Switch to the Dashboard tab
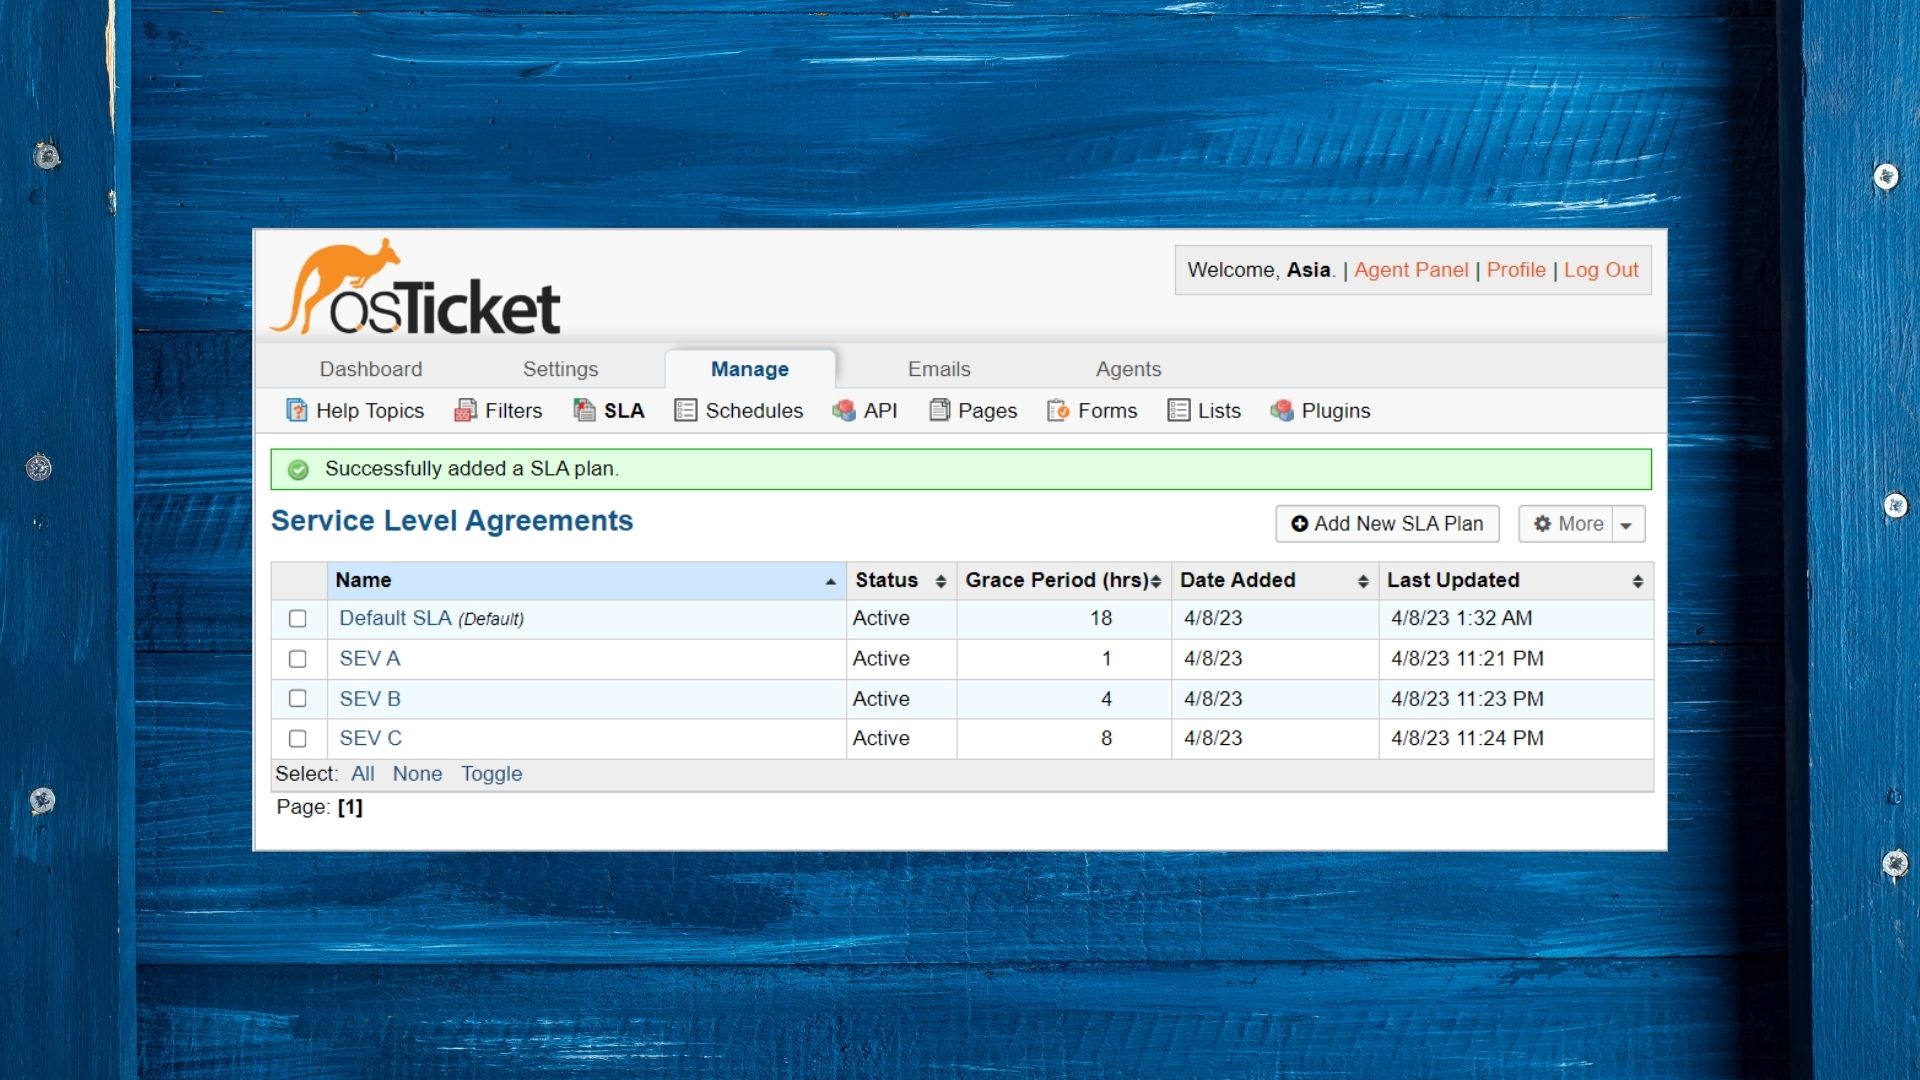 (x=371, y=369)
